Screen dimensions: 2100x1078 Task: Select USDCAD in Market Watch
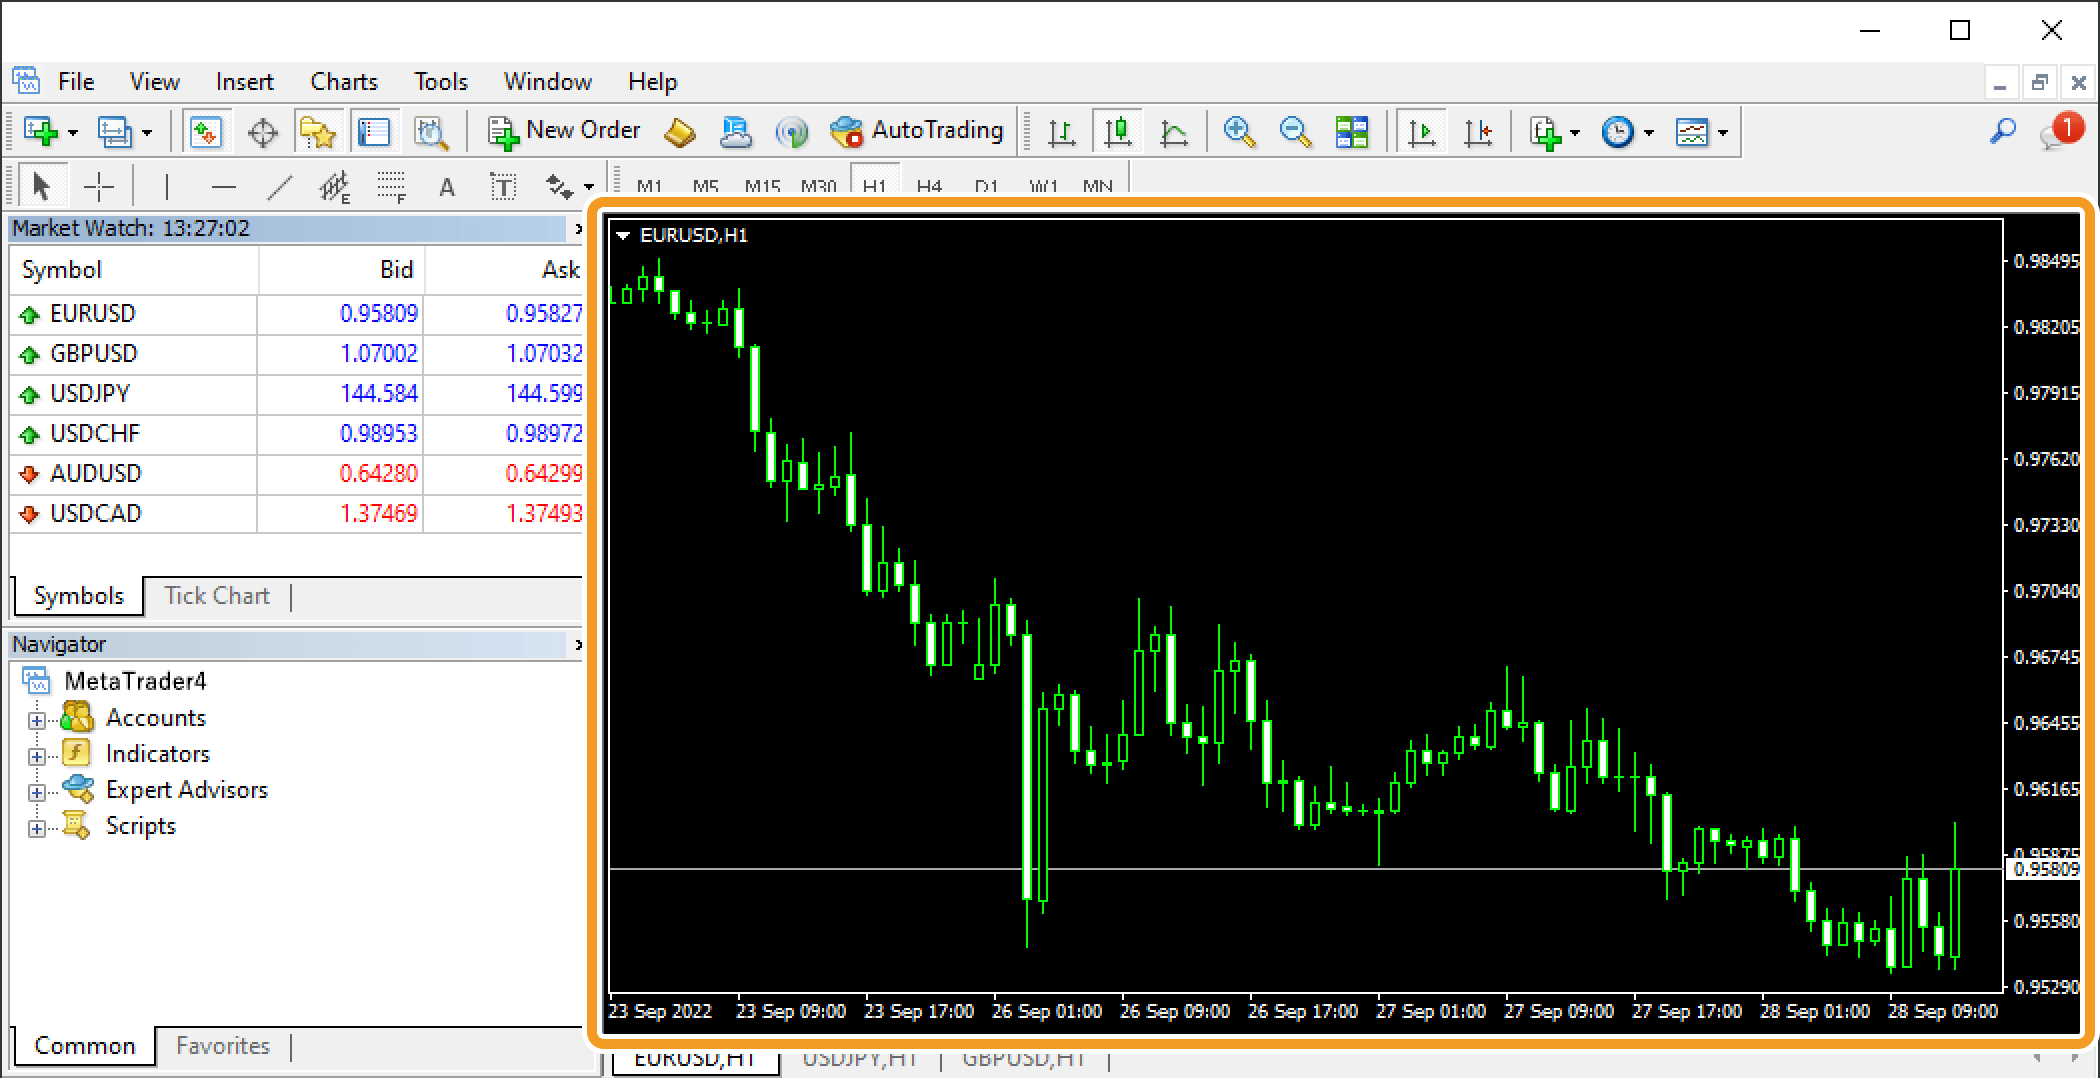(x=95, y=513)
